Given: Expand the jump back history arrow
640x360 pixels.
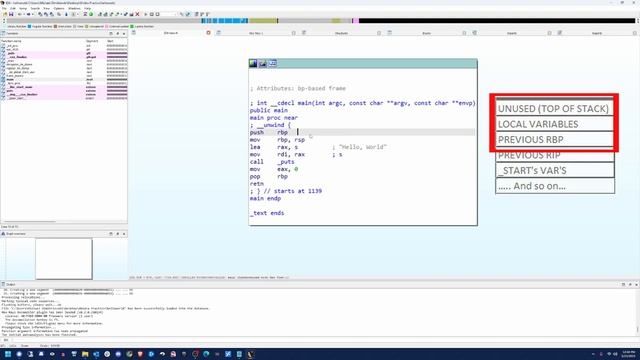Looking at the screenshot, I should click(x=24, y=14).
